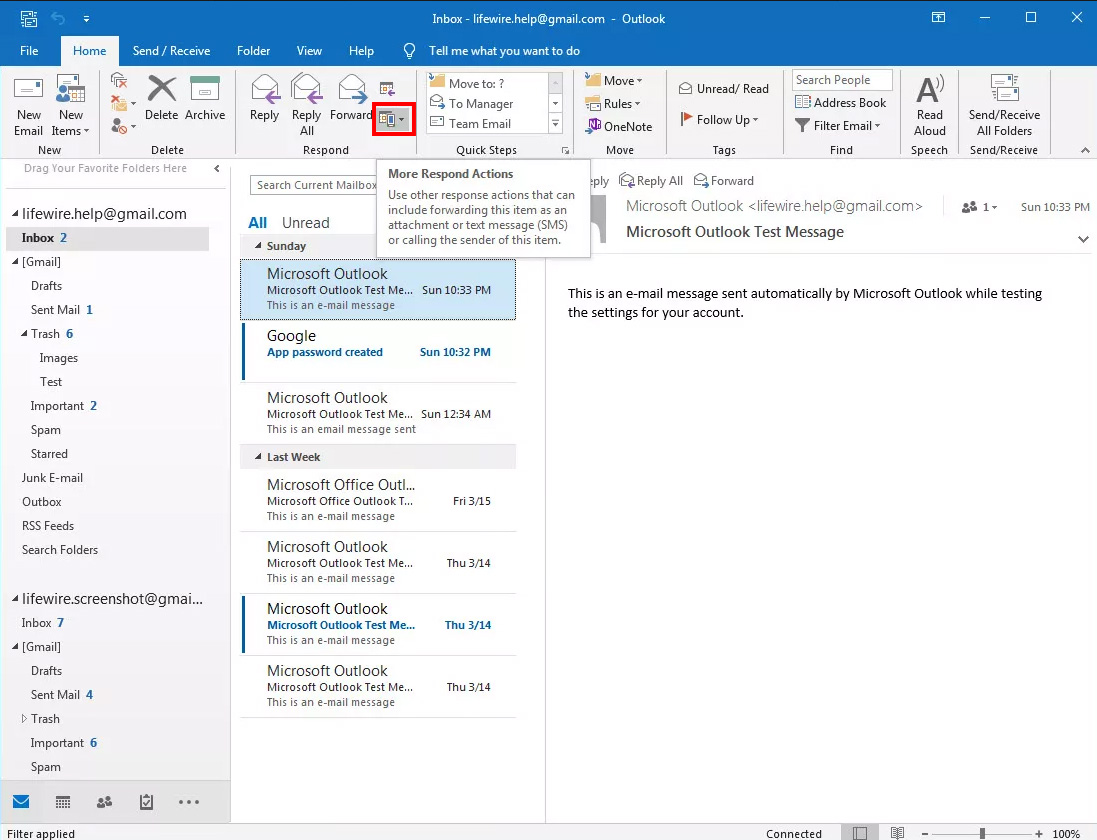Open People view from bottom navigation
The height and width of the screenshot is (840, 1097).
[104, 801]
